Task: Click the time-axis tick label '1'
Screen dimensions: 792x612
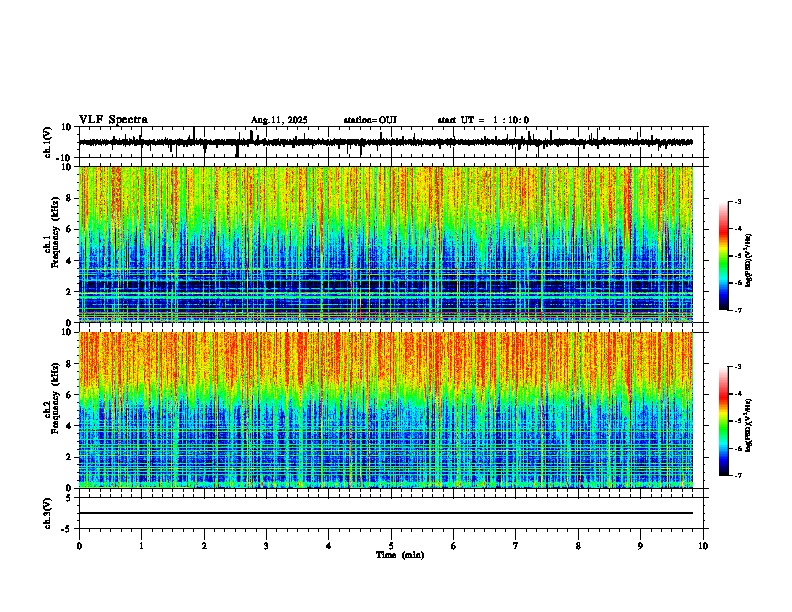Action: 141,546
